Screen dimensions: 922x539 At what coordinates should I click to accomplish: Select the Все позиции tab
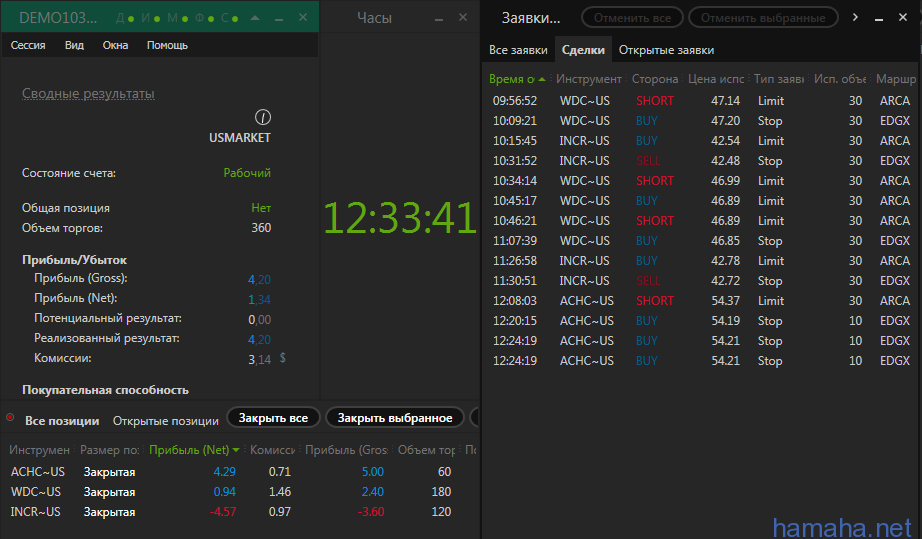pyautogui.click(x=62, y=421)
